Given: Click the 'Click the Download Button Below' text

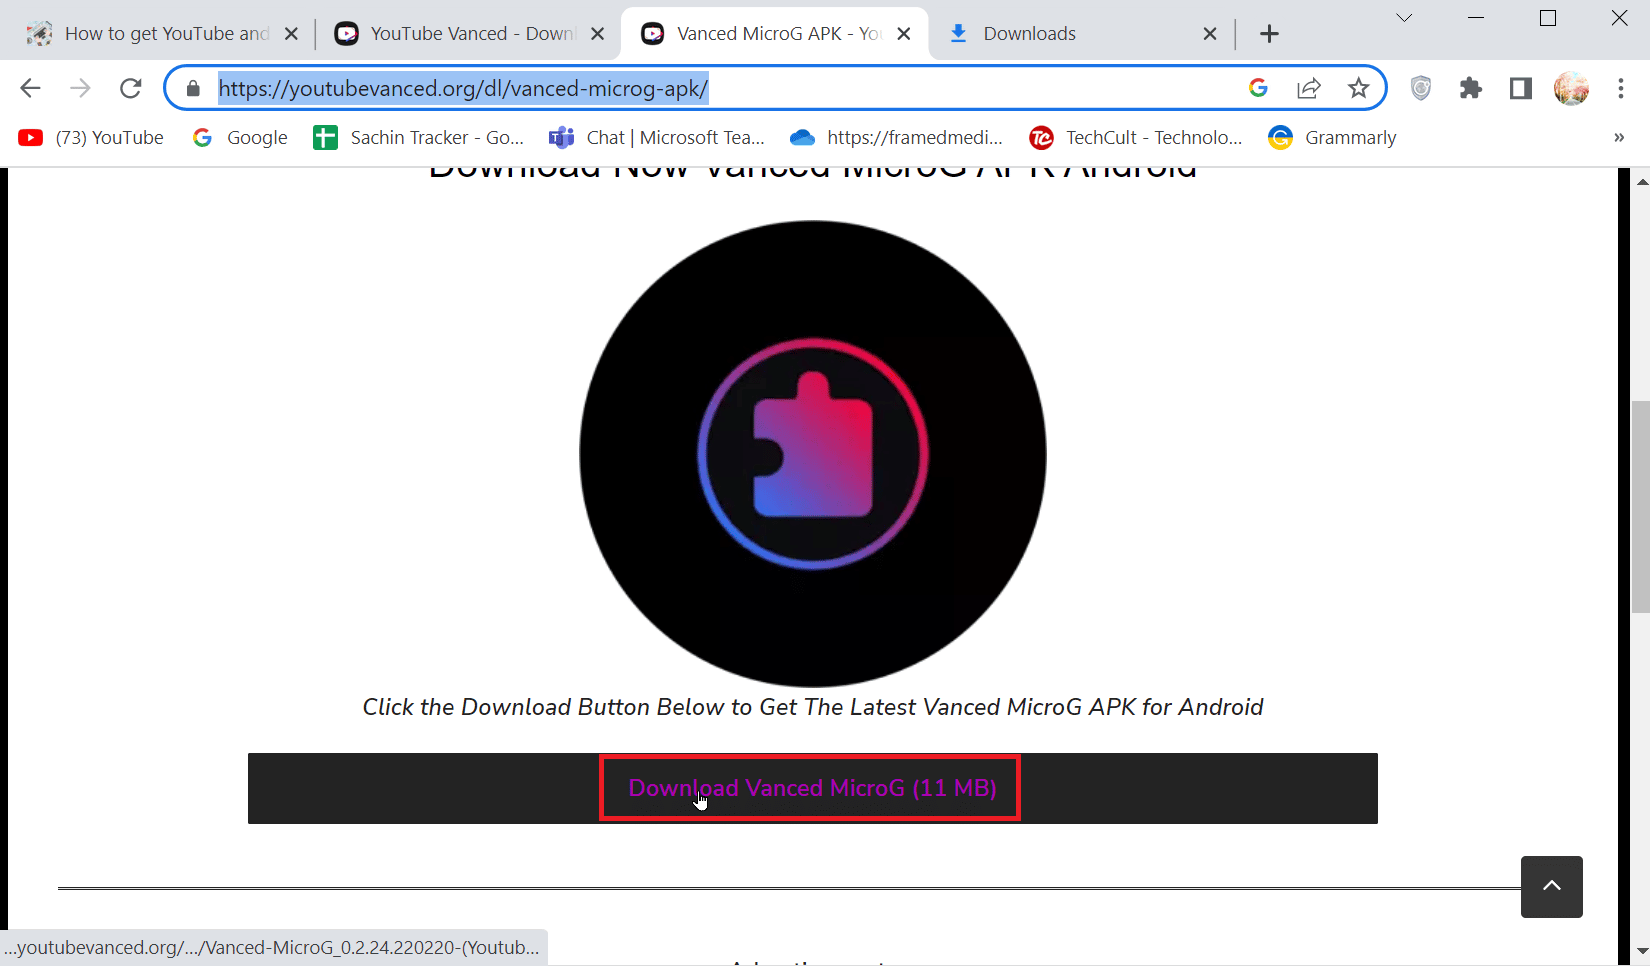Looking at the screenshot, I should 813,707.
